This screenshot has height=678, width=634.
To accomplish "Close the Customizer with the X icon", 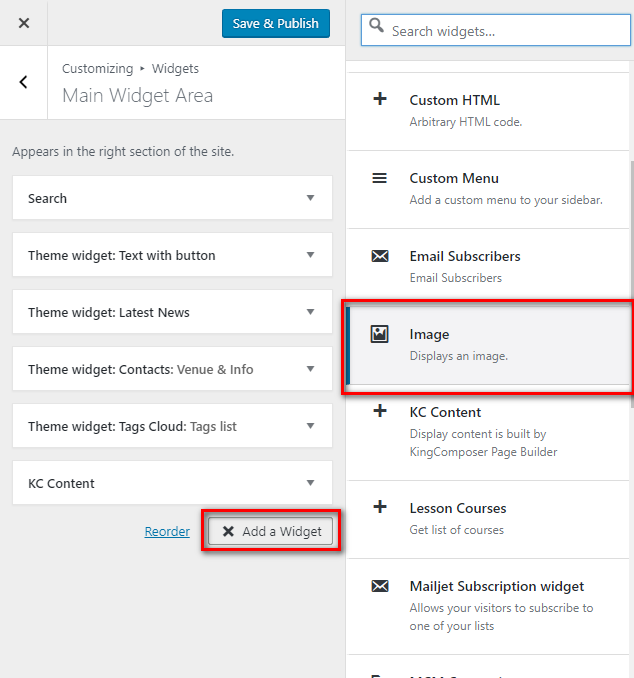I will coord(24,23).
